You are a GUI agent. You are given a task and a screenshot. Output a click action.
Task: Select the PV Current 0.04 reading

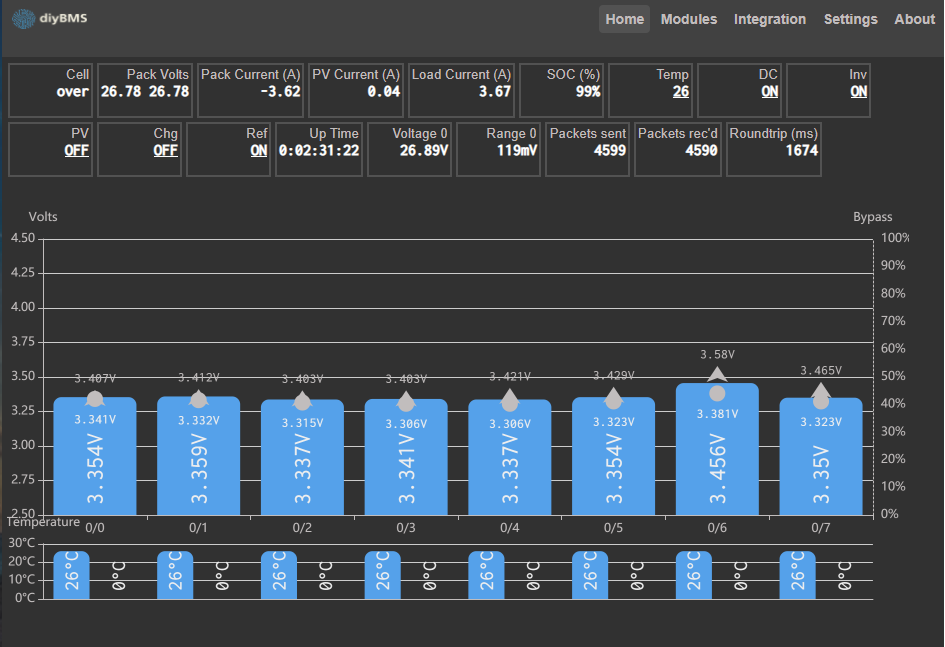(384, 92)
